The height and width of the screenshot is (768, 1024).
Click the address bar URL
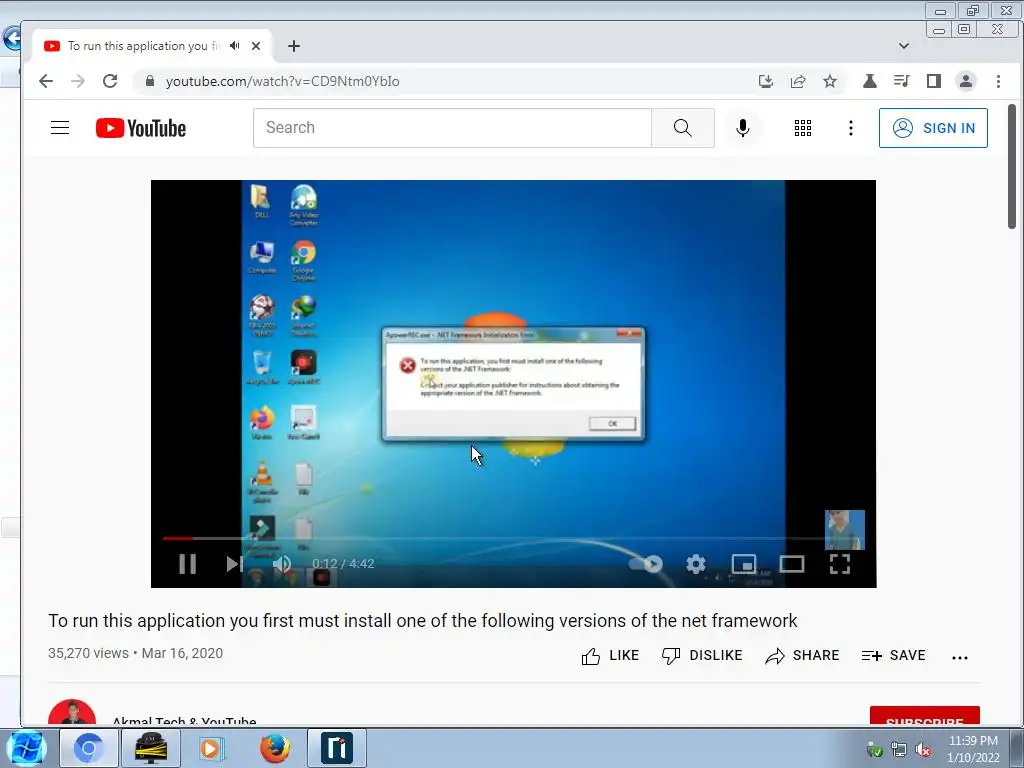282,81
